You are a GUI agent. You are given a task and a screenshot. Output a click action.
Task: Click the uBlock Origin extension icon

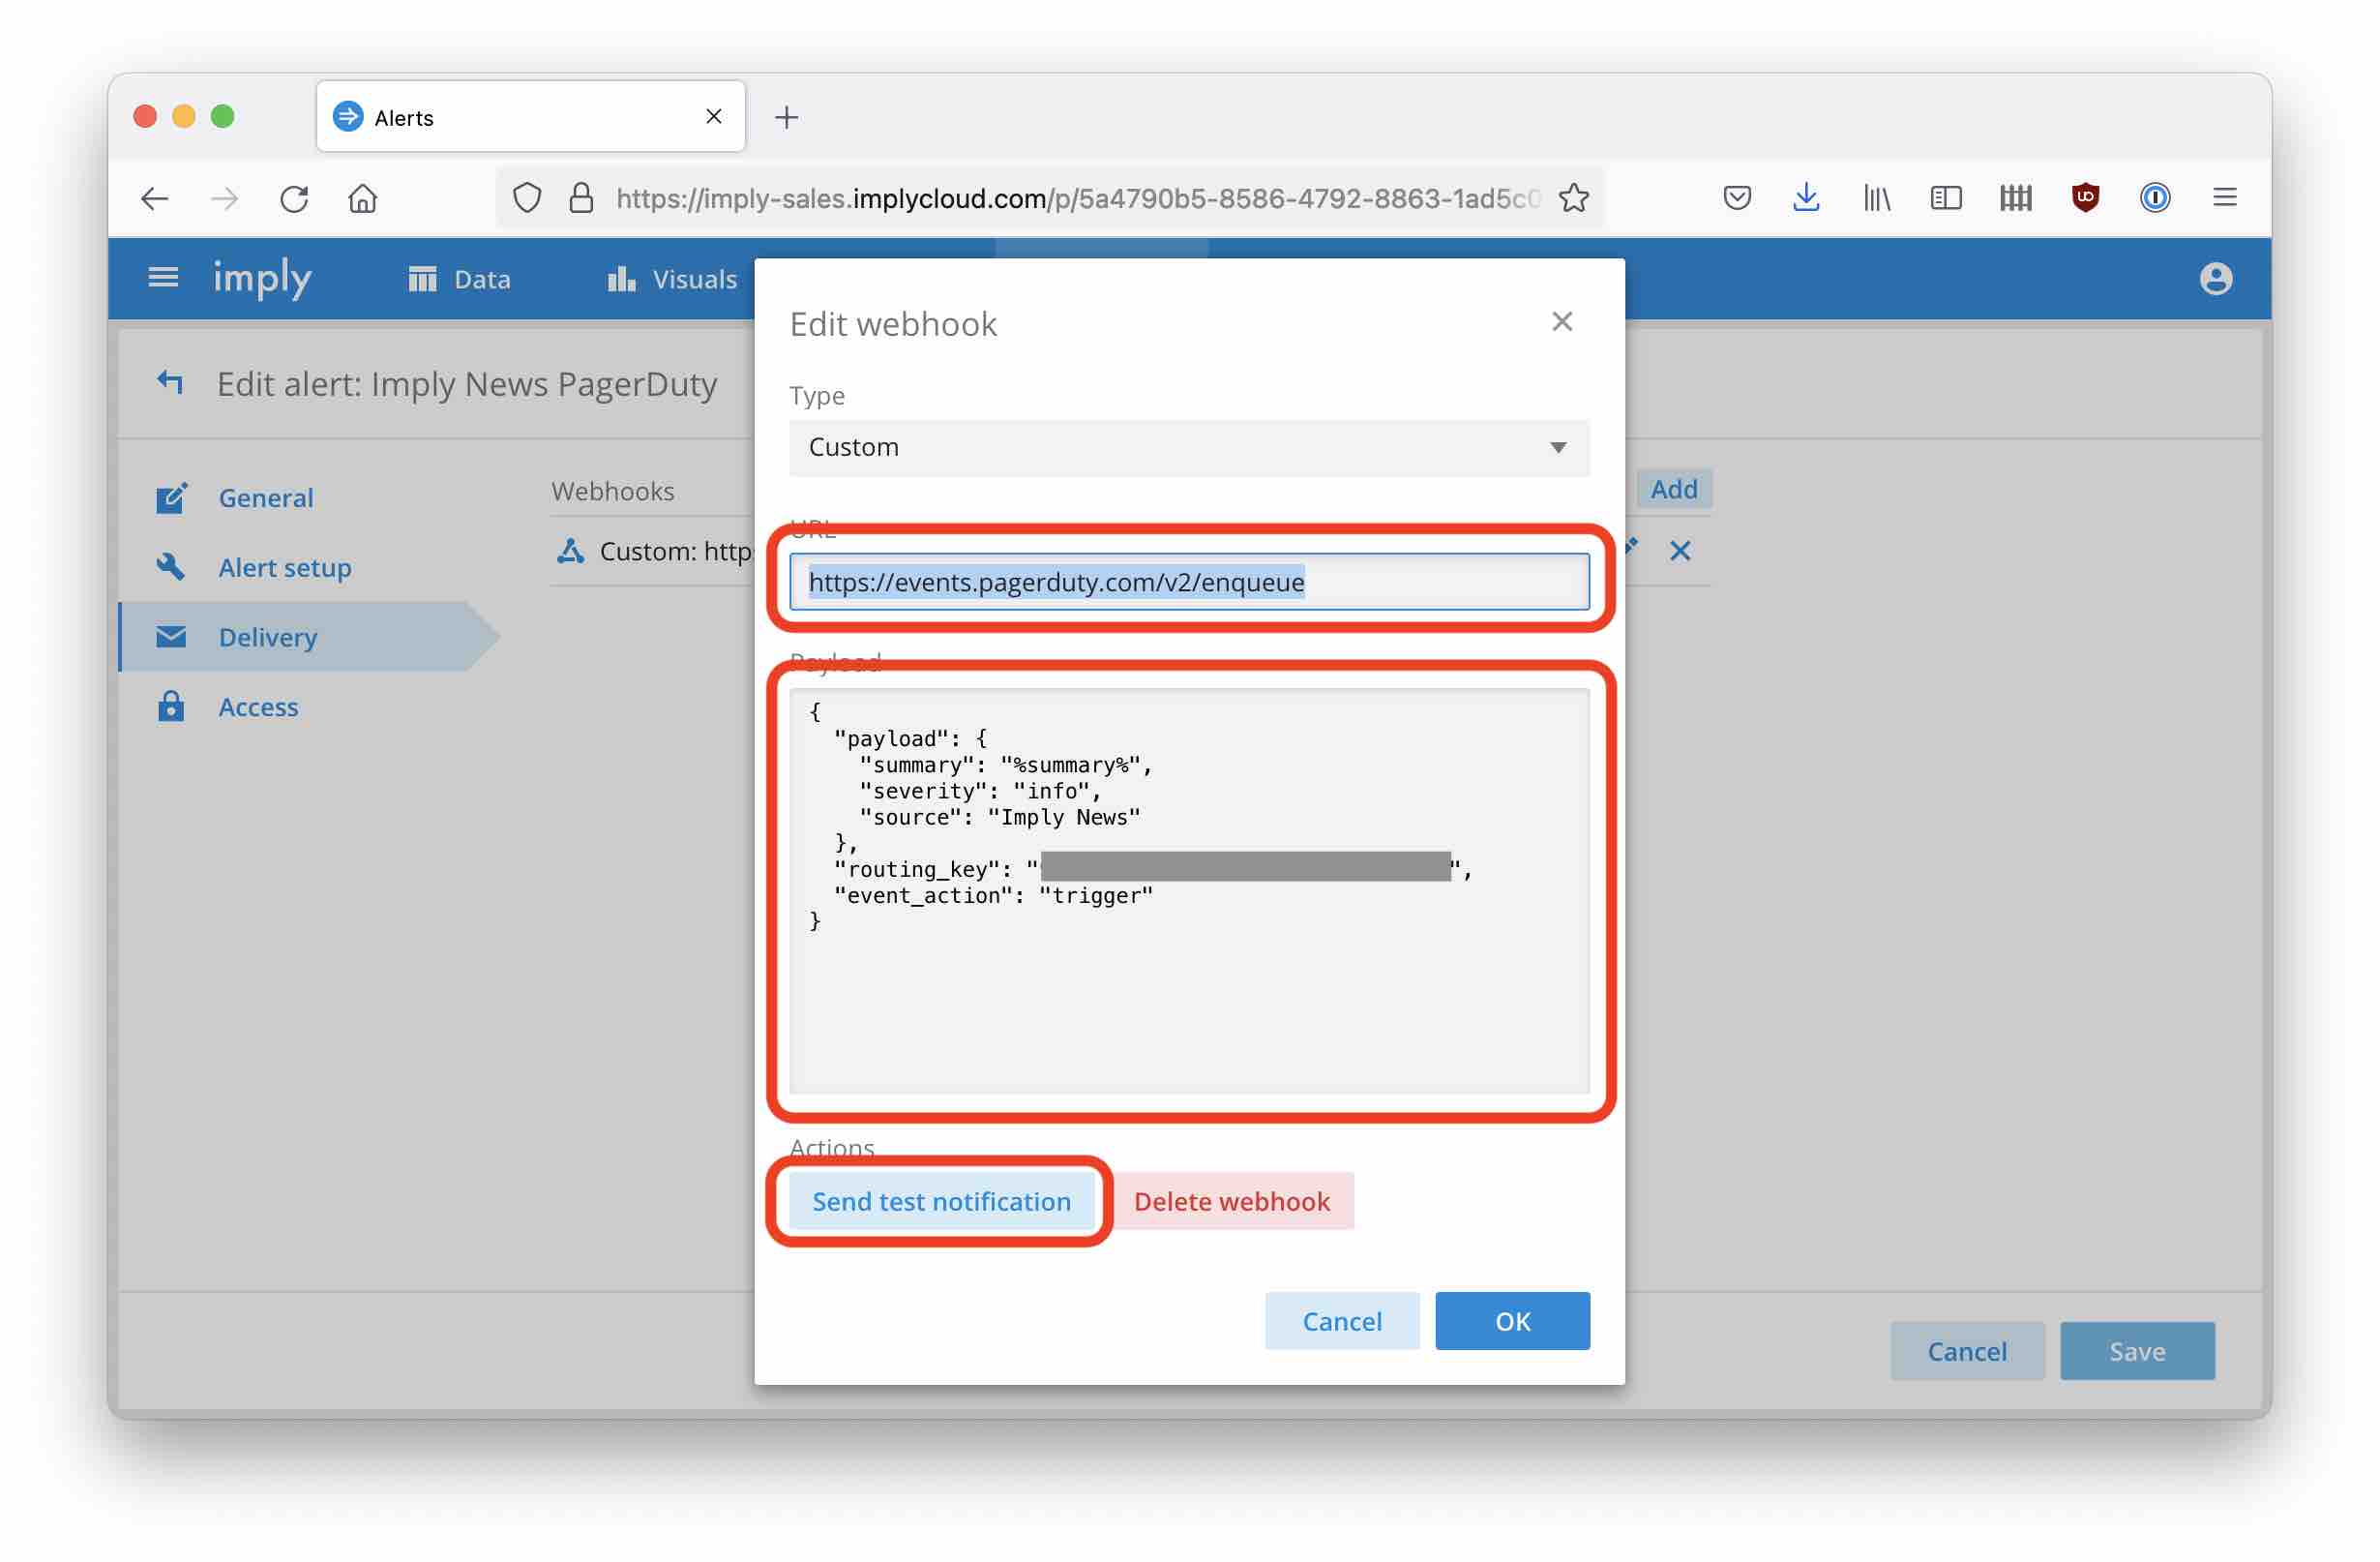click(2085, 197)
